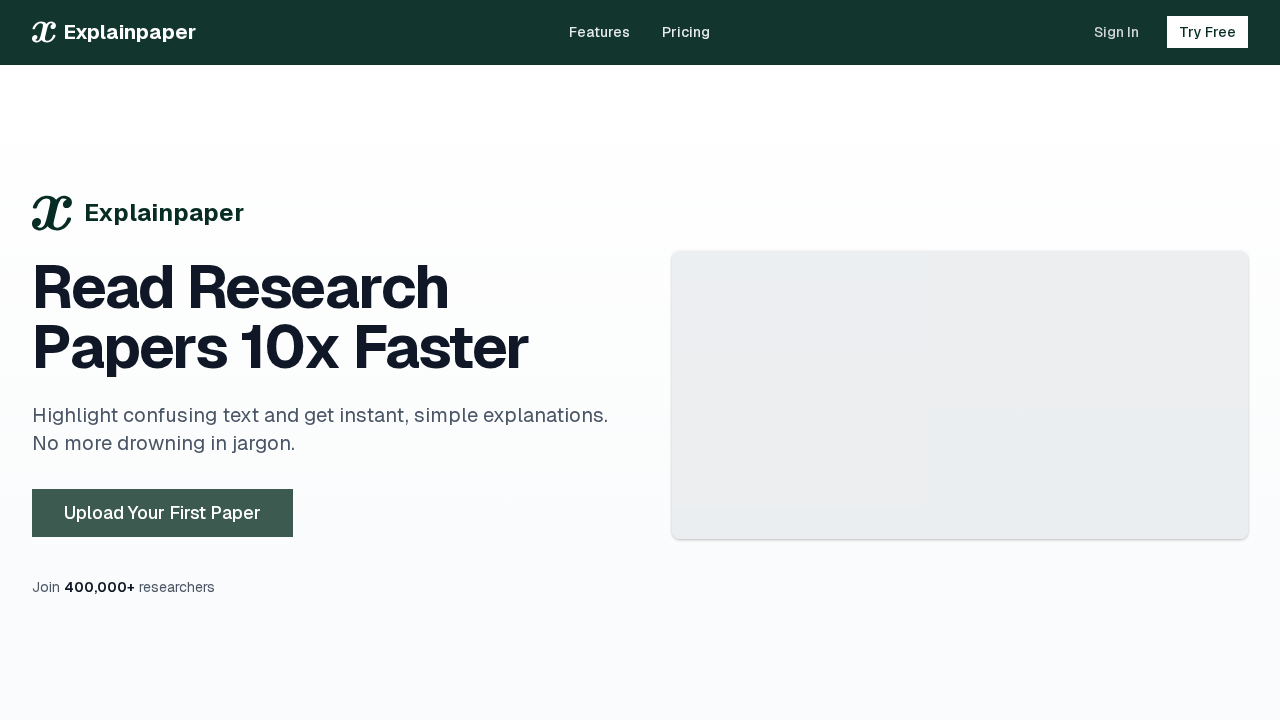Click the Explainpaper logo icon in the navbar
This screenshot has width=1280, height=720.
tap(42, 31)
